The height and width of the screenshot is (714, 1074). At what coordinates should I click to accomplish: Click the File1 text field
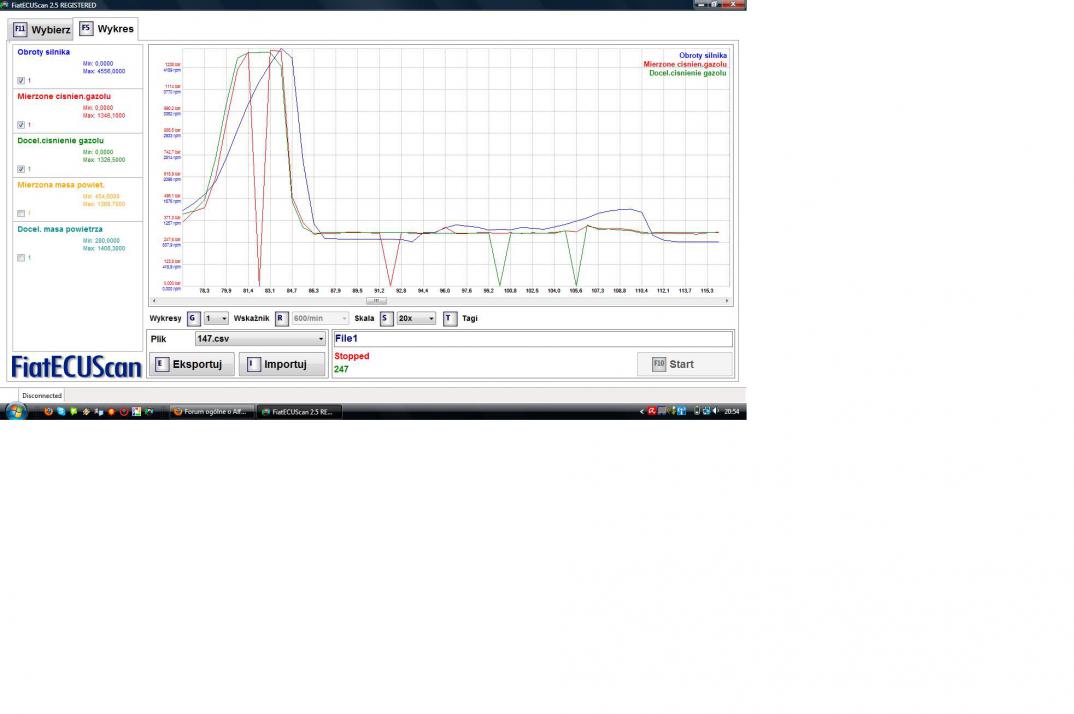[533, 338]
